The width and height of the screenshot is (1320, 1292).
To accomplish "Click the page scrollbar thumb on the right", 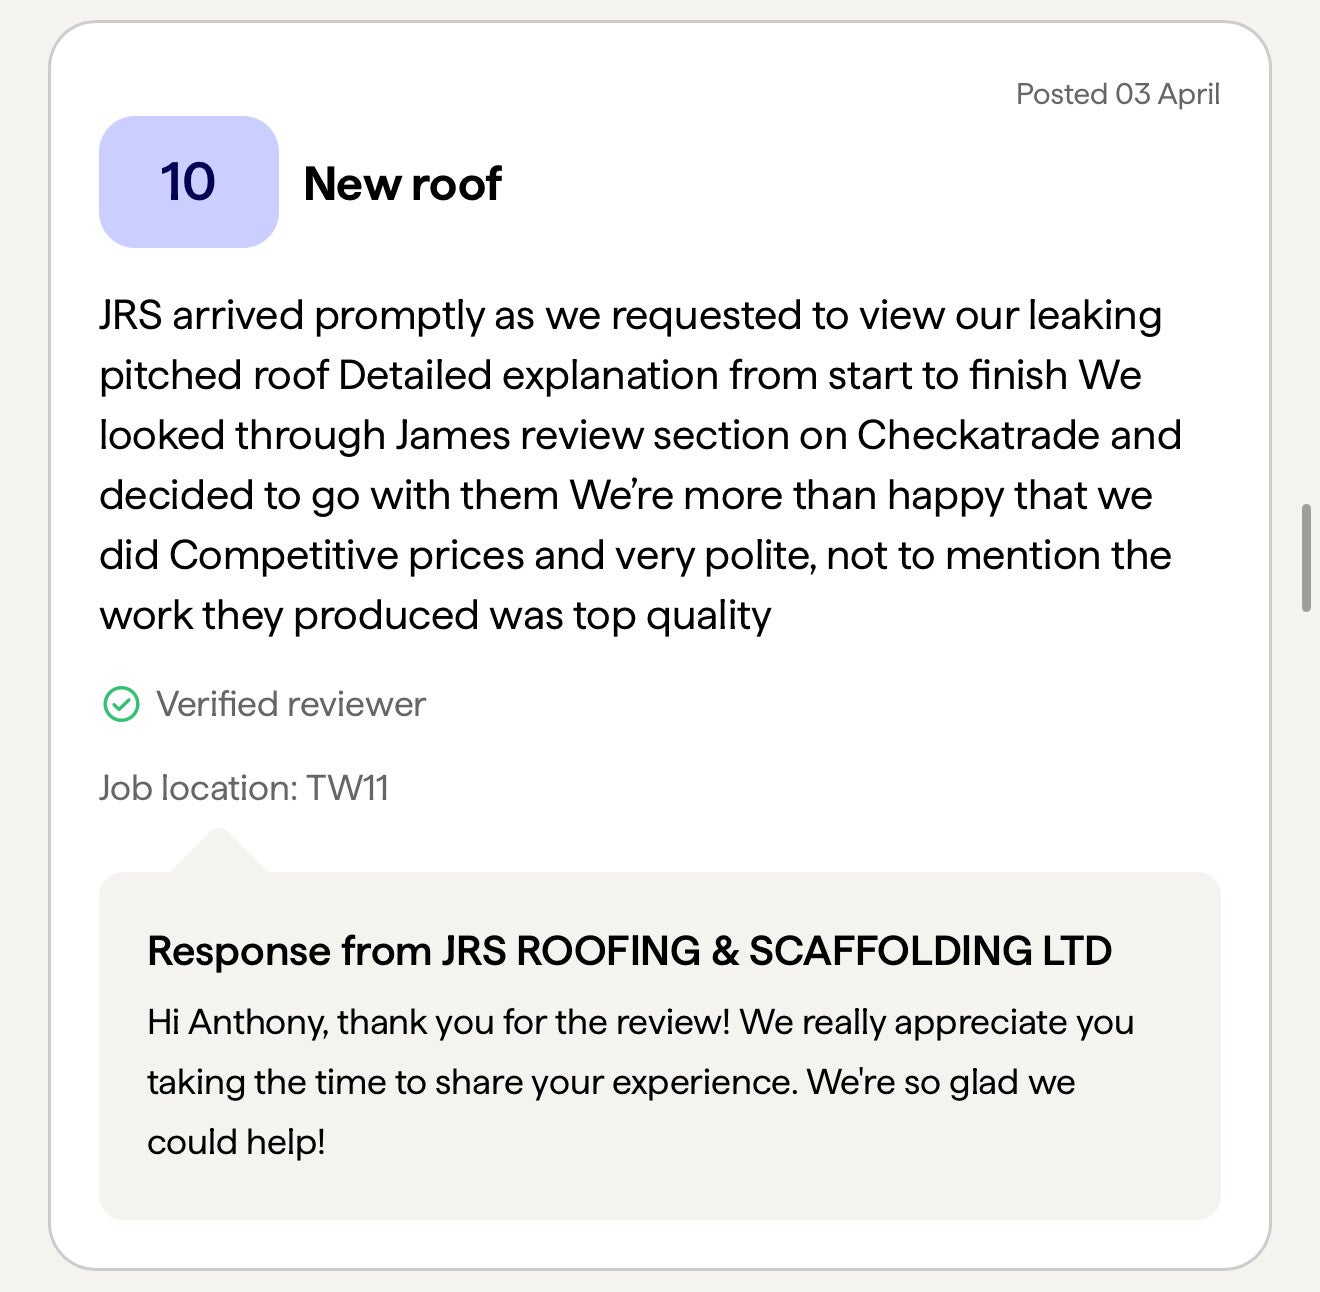I will (1305, 558).
